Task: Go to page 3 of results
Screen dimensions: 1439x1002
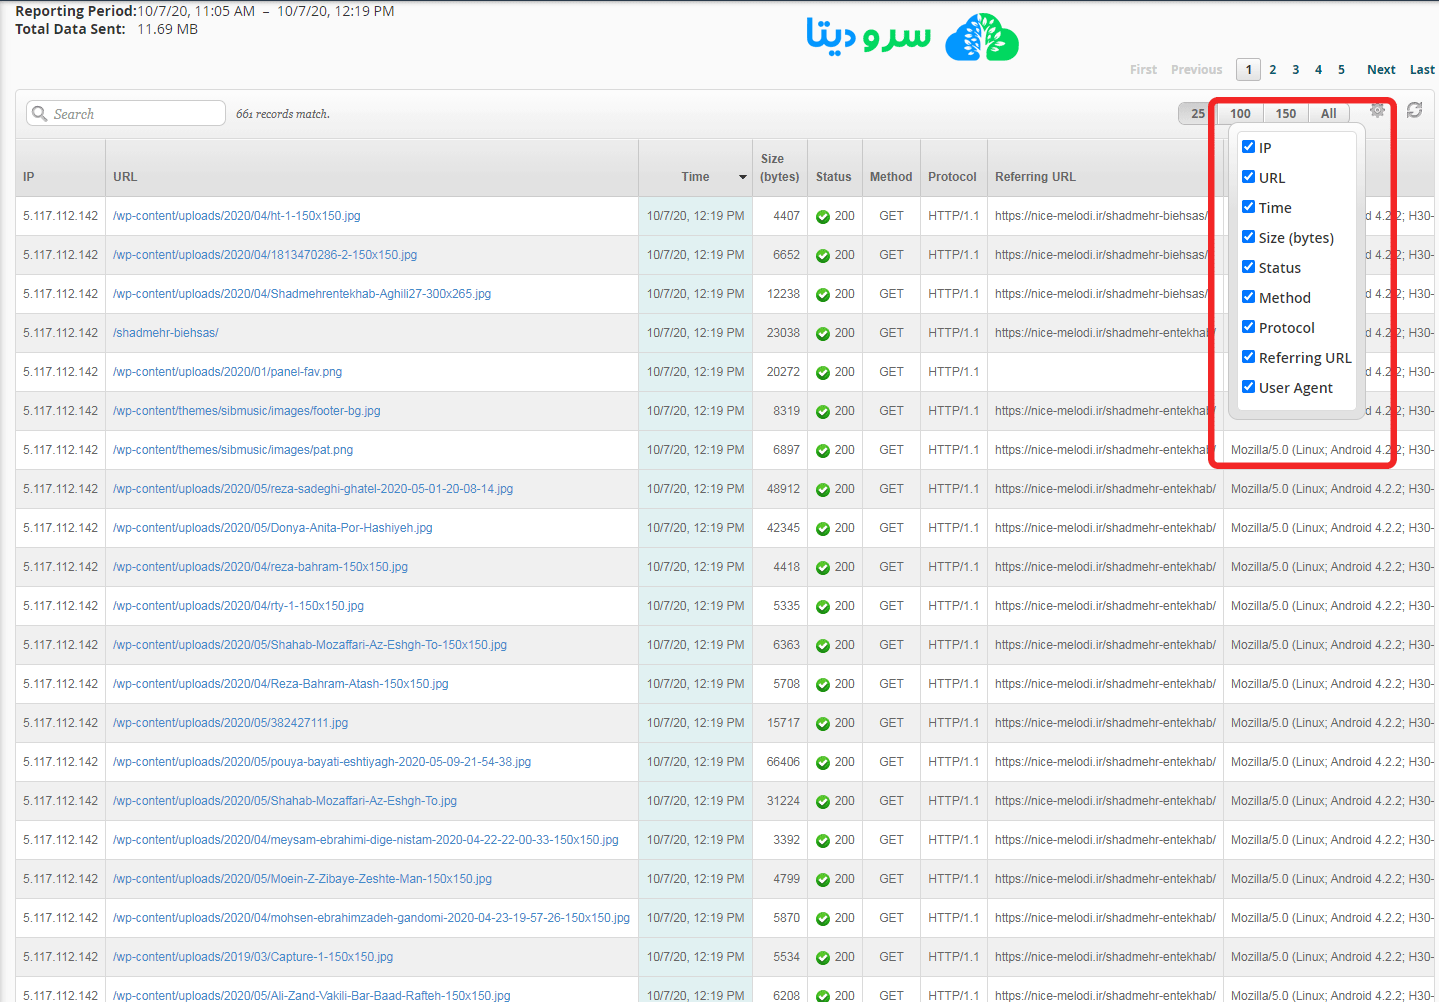Action: coord(1295,70)
